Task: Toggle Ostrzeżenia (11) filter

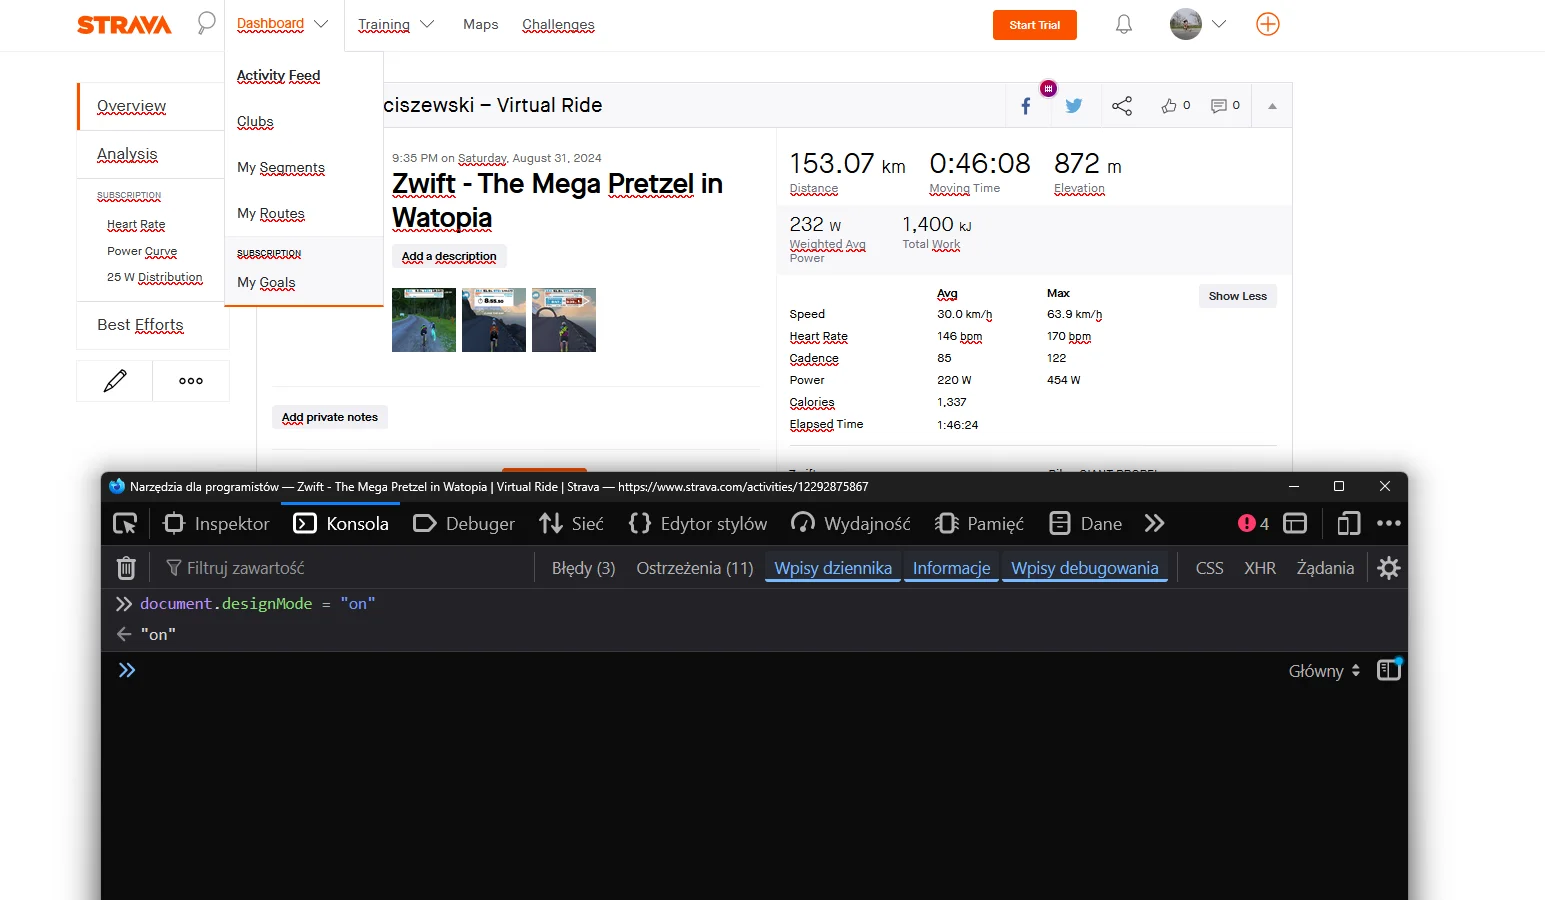Action: click(x=695, y=568)
